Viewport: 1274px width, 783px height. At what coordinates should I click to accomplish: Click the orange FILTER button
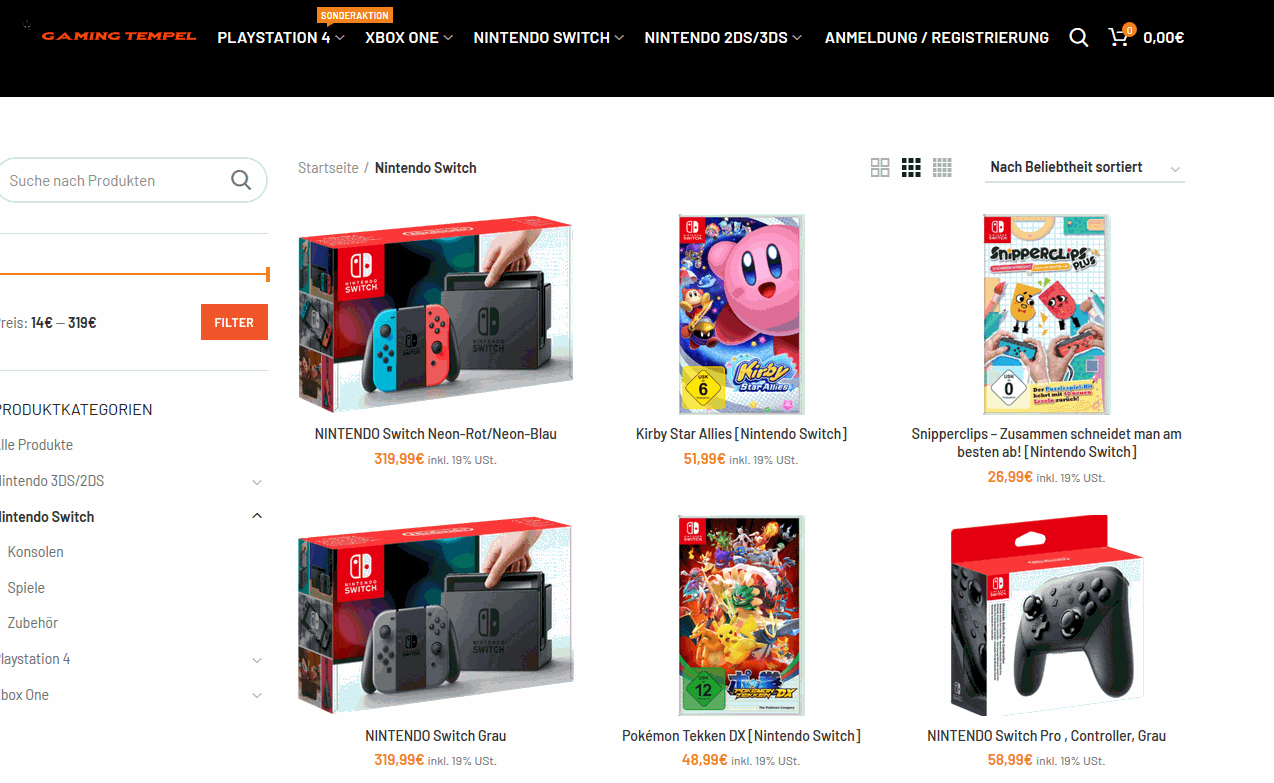coord(234,322)
